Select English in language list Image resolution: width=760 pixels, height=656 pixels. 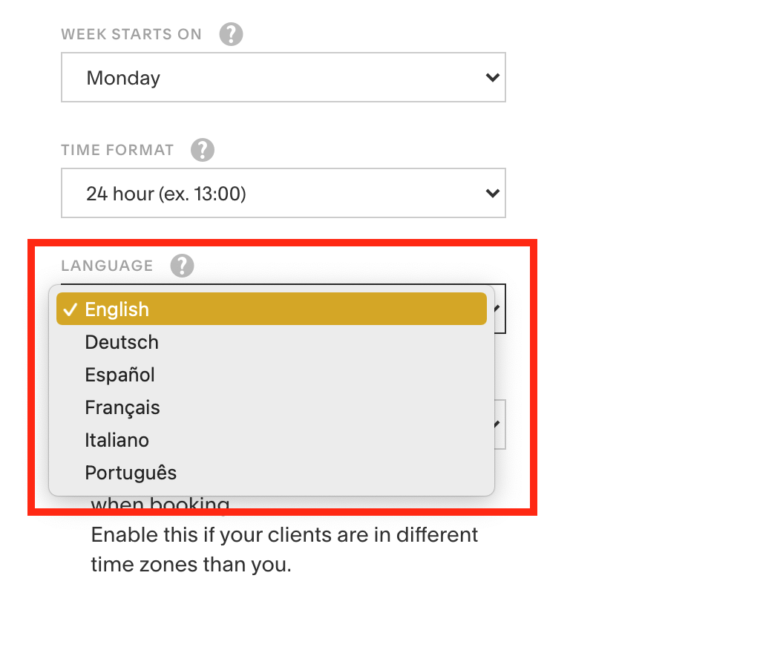pos(271,309)
